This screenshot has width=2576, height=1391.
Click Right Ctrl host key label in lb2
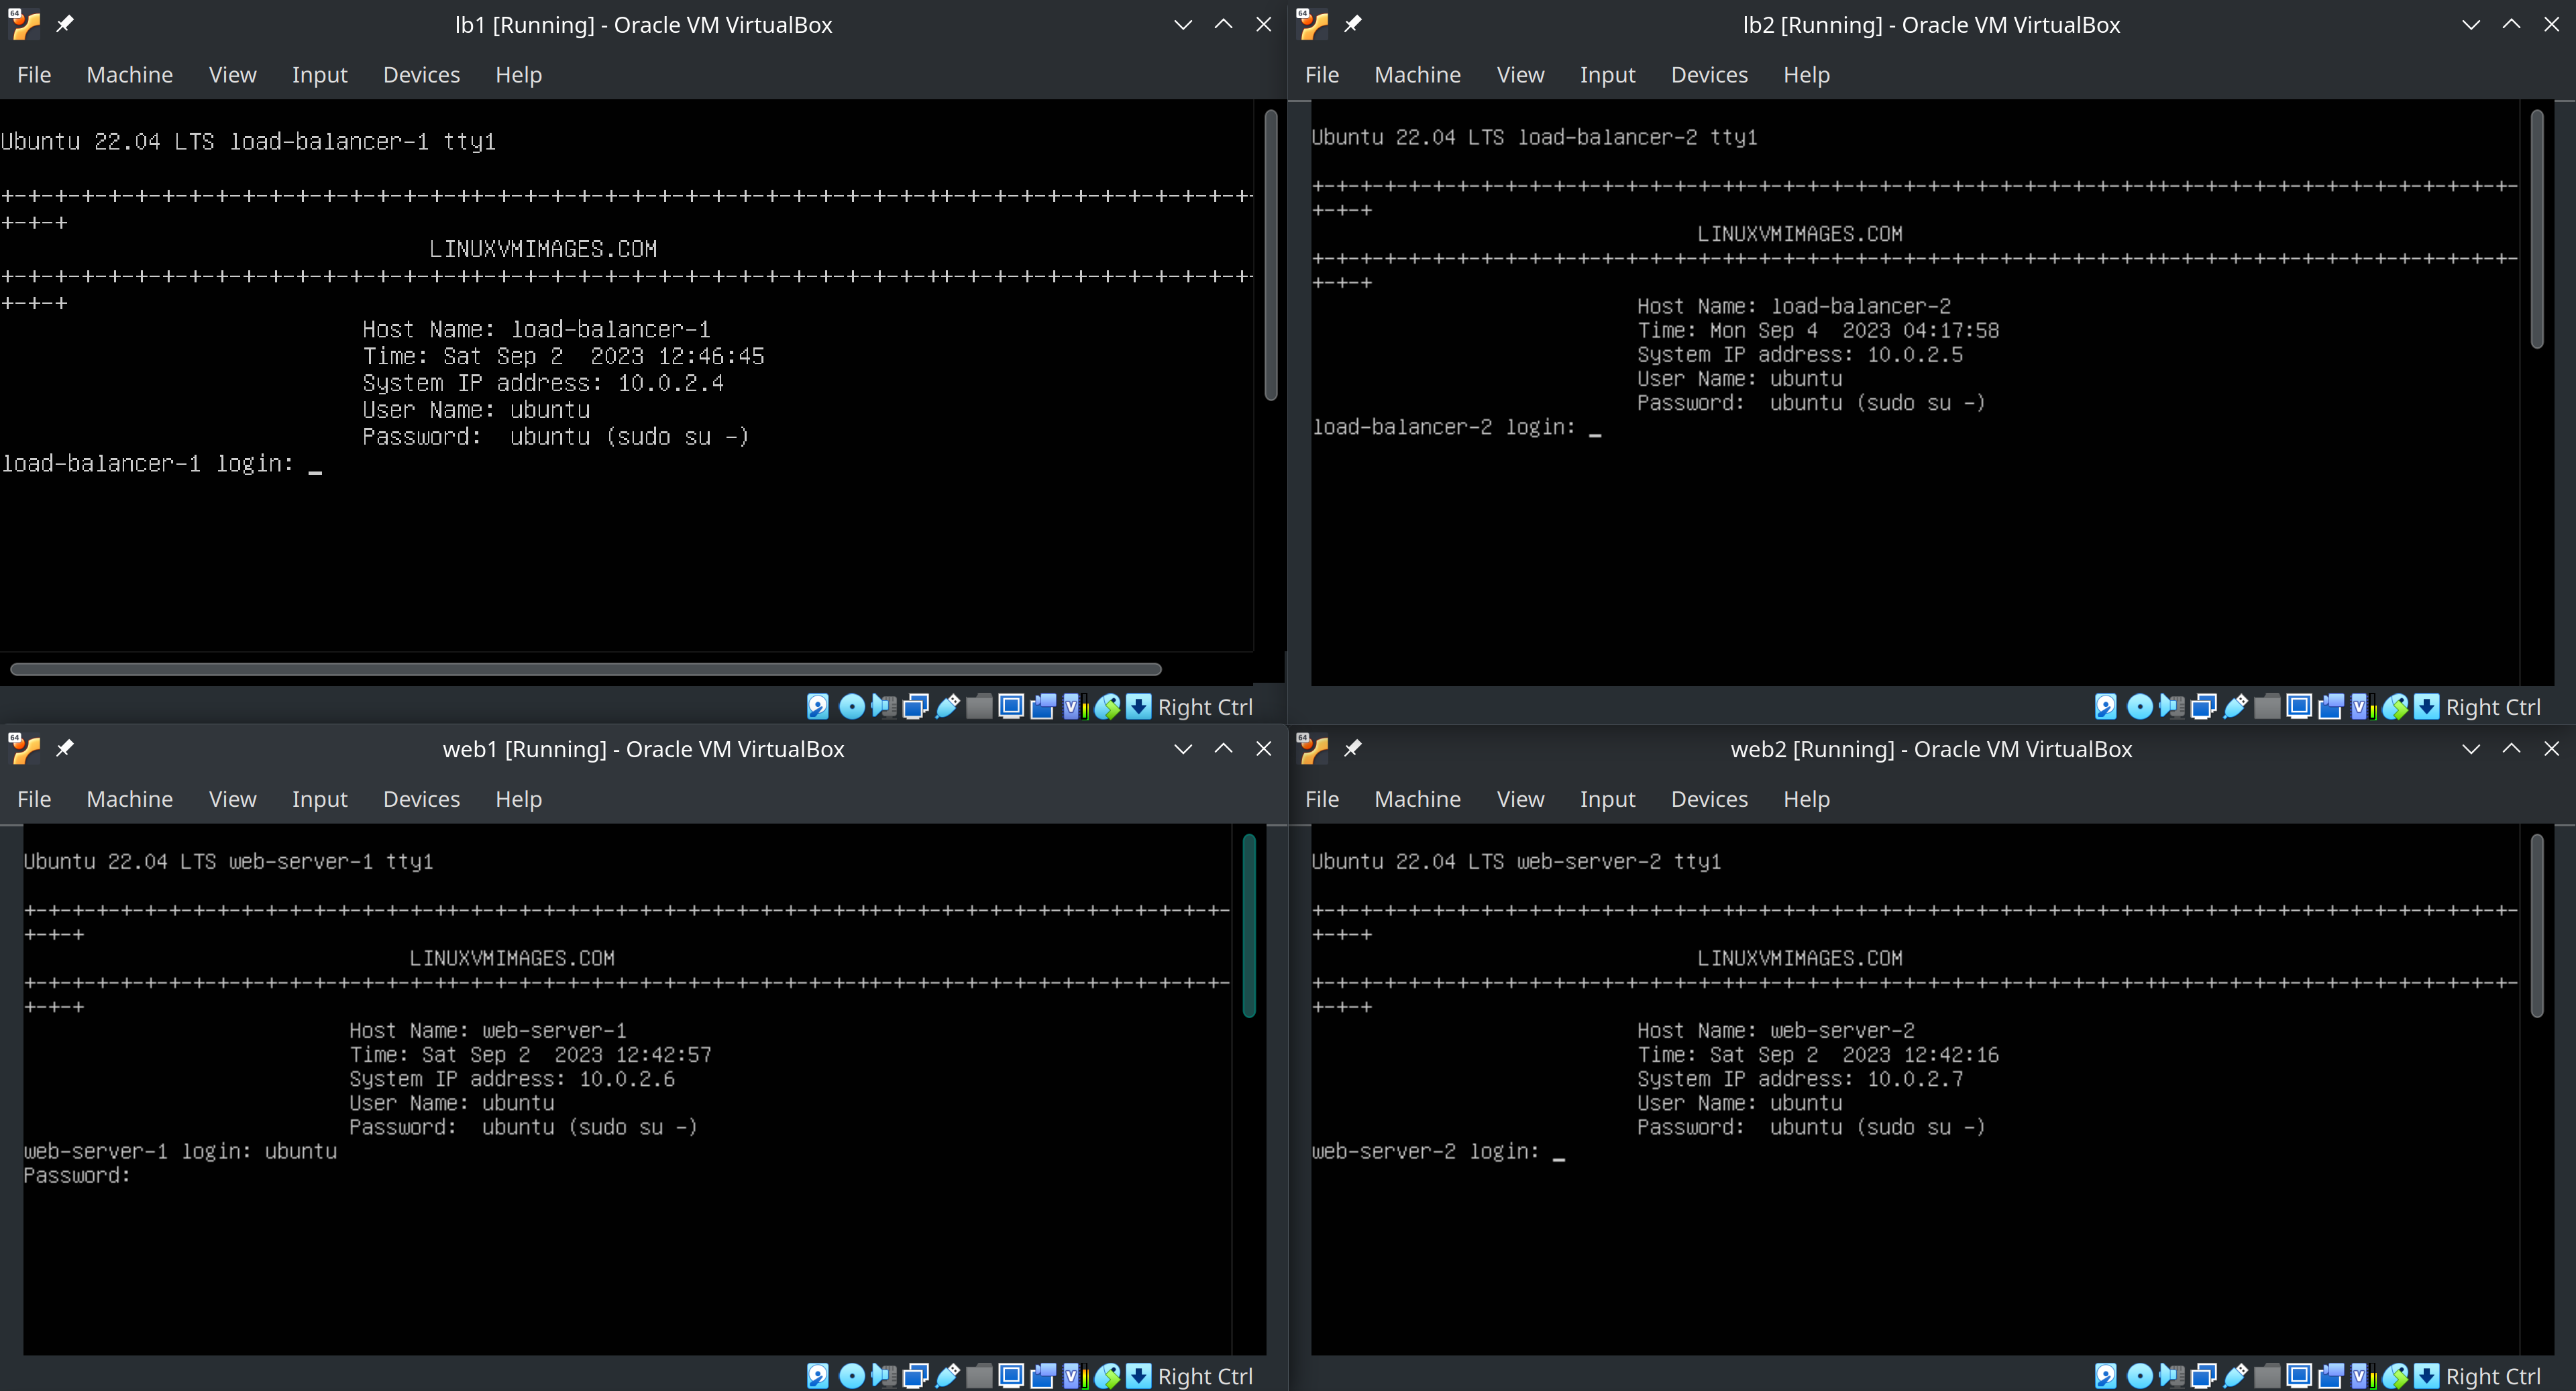(x=2493, y=707)
